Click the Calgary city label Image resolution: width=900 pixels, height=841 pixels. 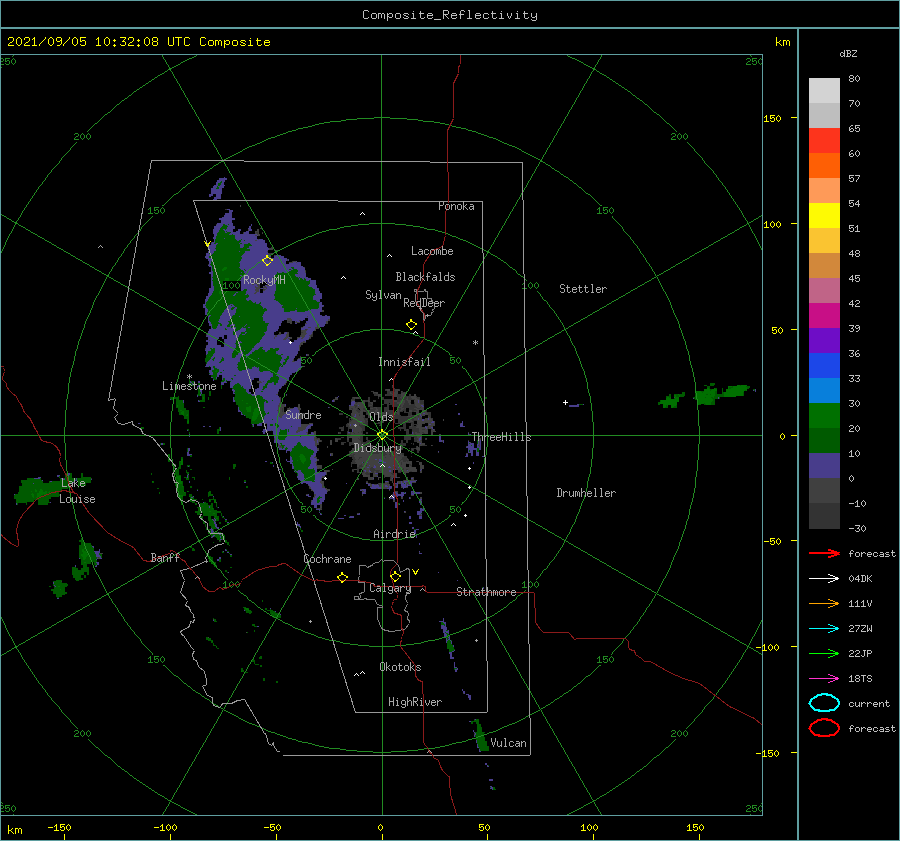[x=390, y=588]
